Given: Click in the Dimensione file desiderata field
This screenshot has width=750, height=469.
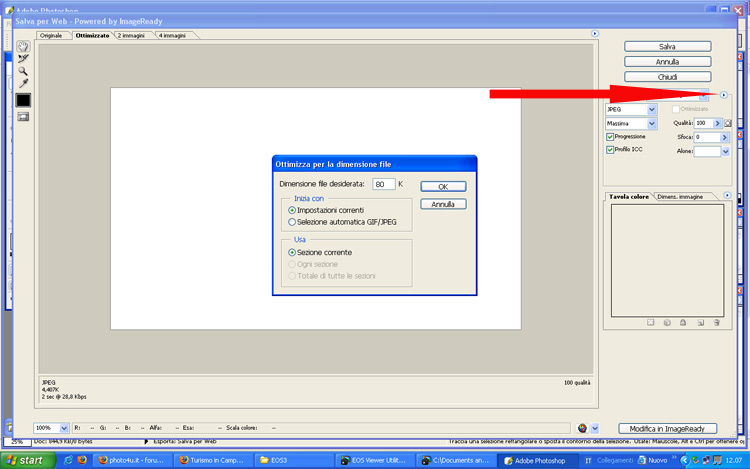Looking at the screenshot, I should [x=383, y=184].
